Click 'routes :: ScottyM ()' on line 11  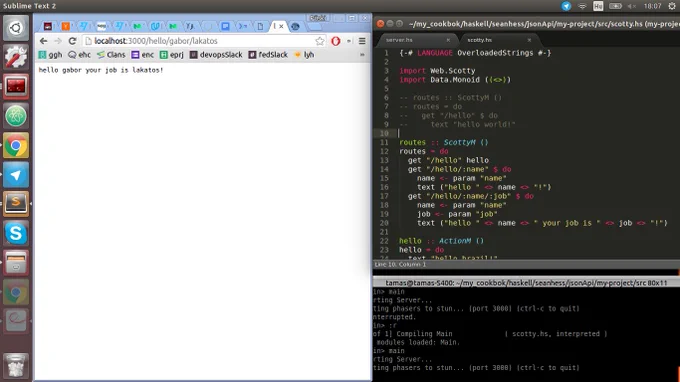click(x=444, y=142)
